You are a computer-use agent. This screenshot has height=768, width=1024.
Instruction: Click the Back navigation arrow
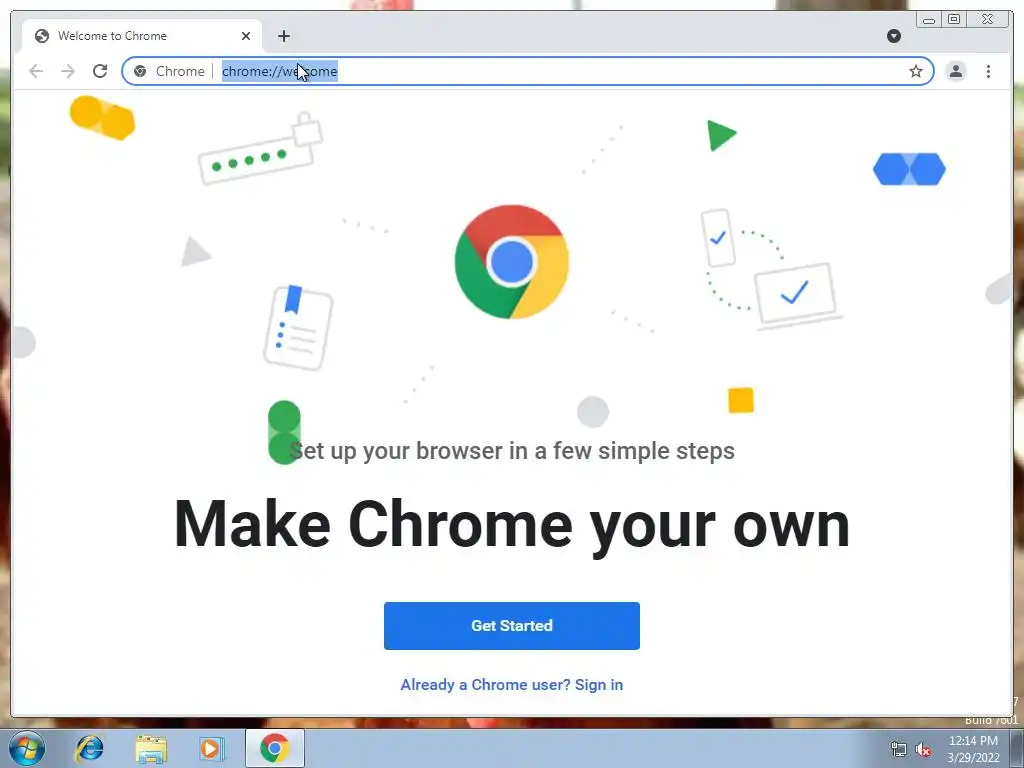tap(36, 71)
